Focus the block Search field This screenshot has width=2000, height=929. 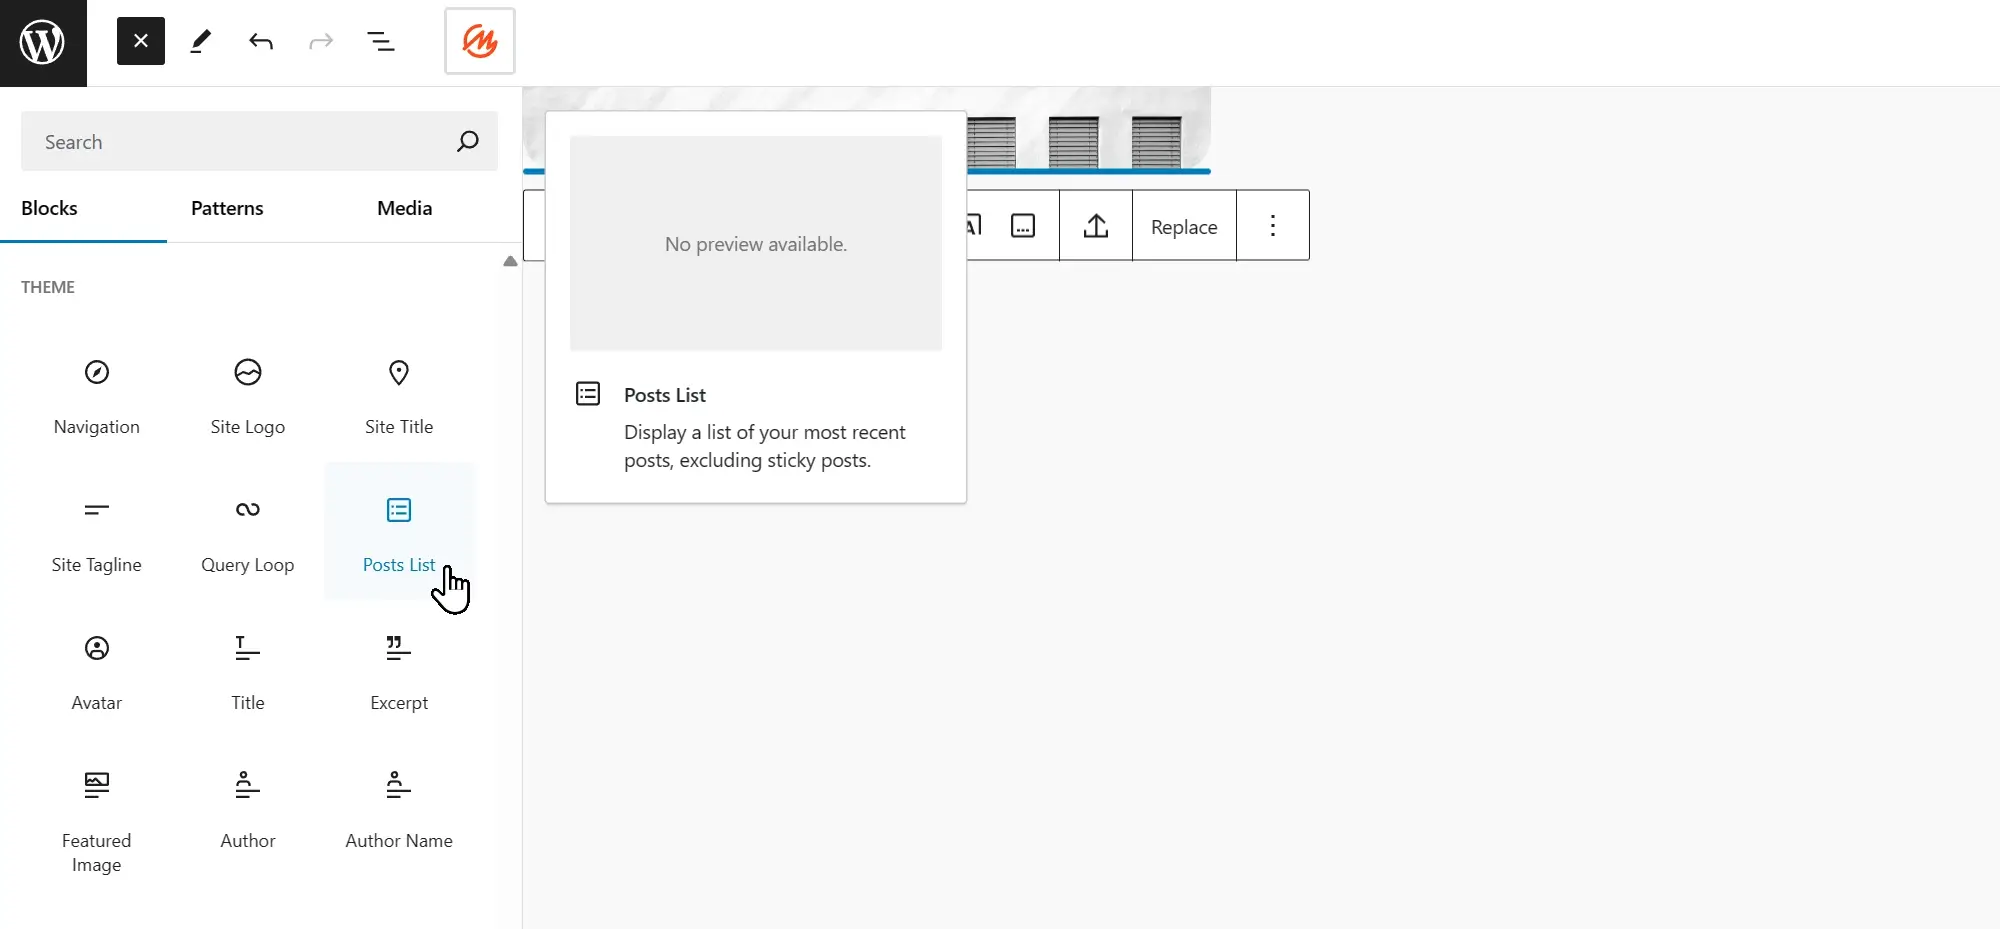(259, 141)
